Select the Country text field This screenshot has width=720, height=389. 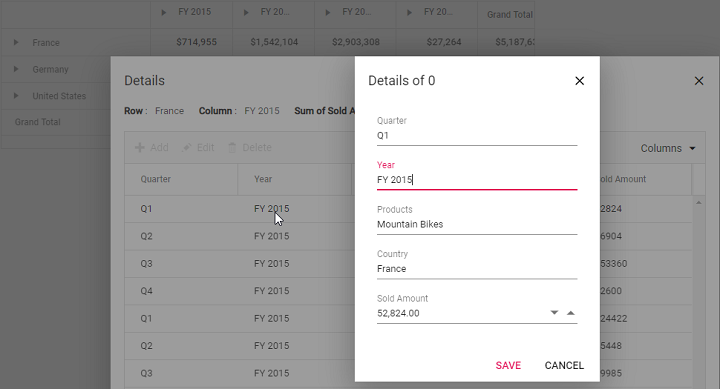[x=477, y=269]
